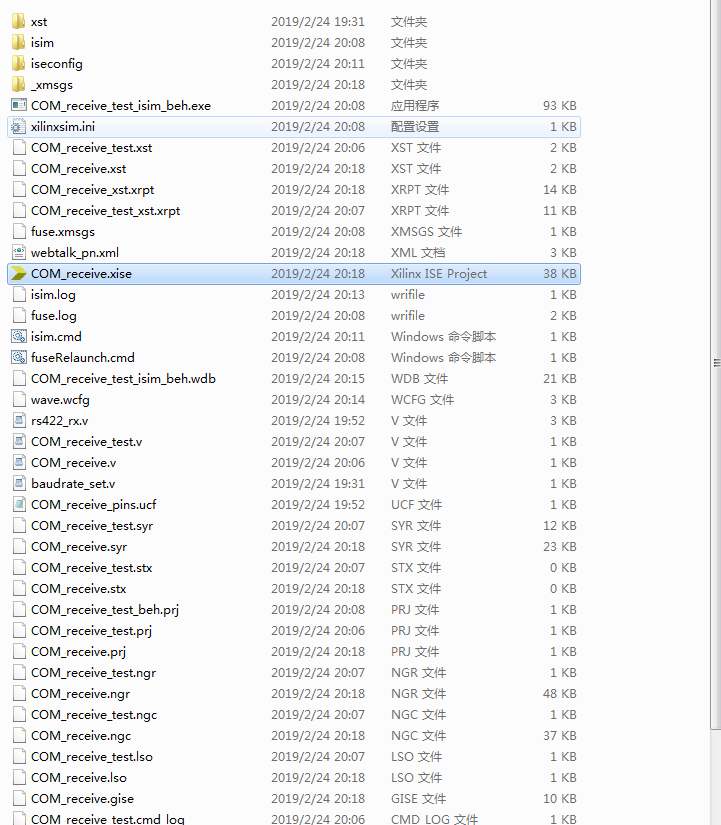Select the iseconfig folder icon

point(18,64)
